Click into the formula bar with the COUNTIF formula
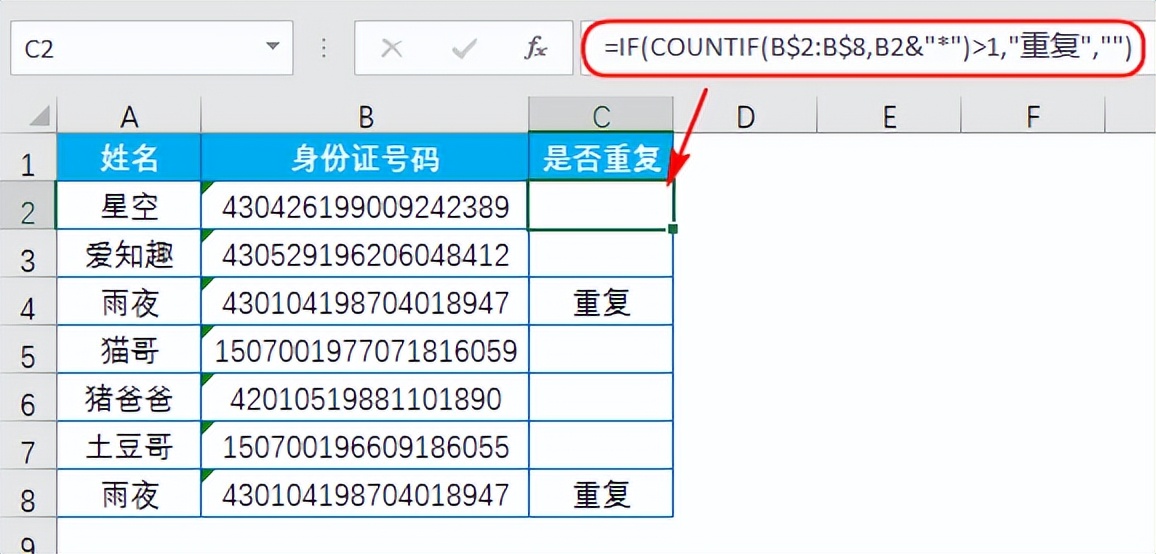 [868, 48]
